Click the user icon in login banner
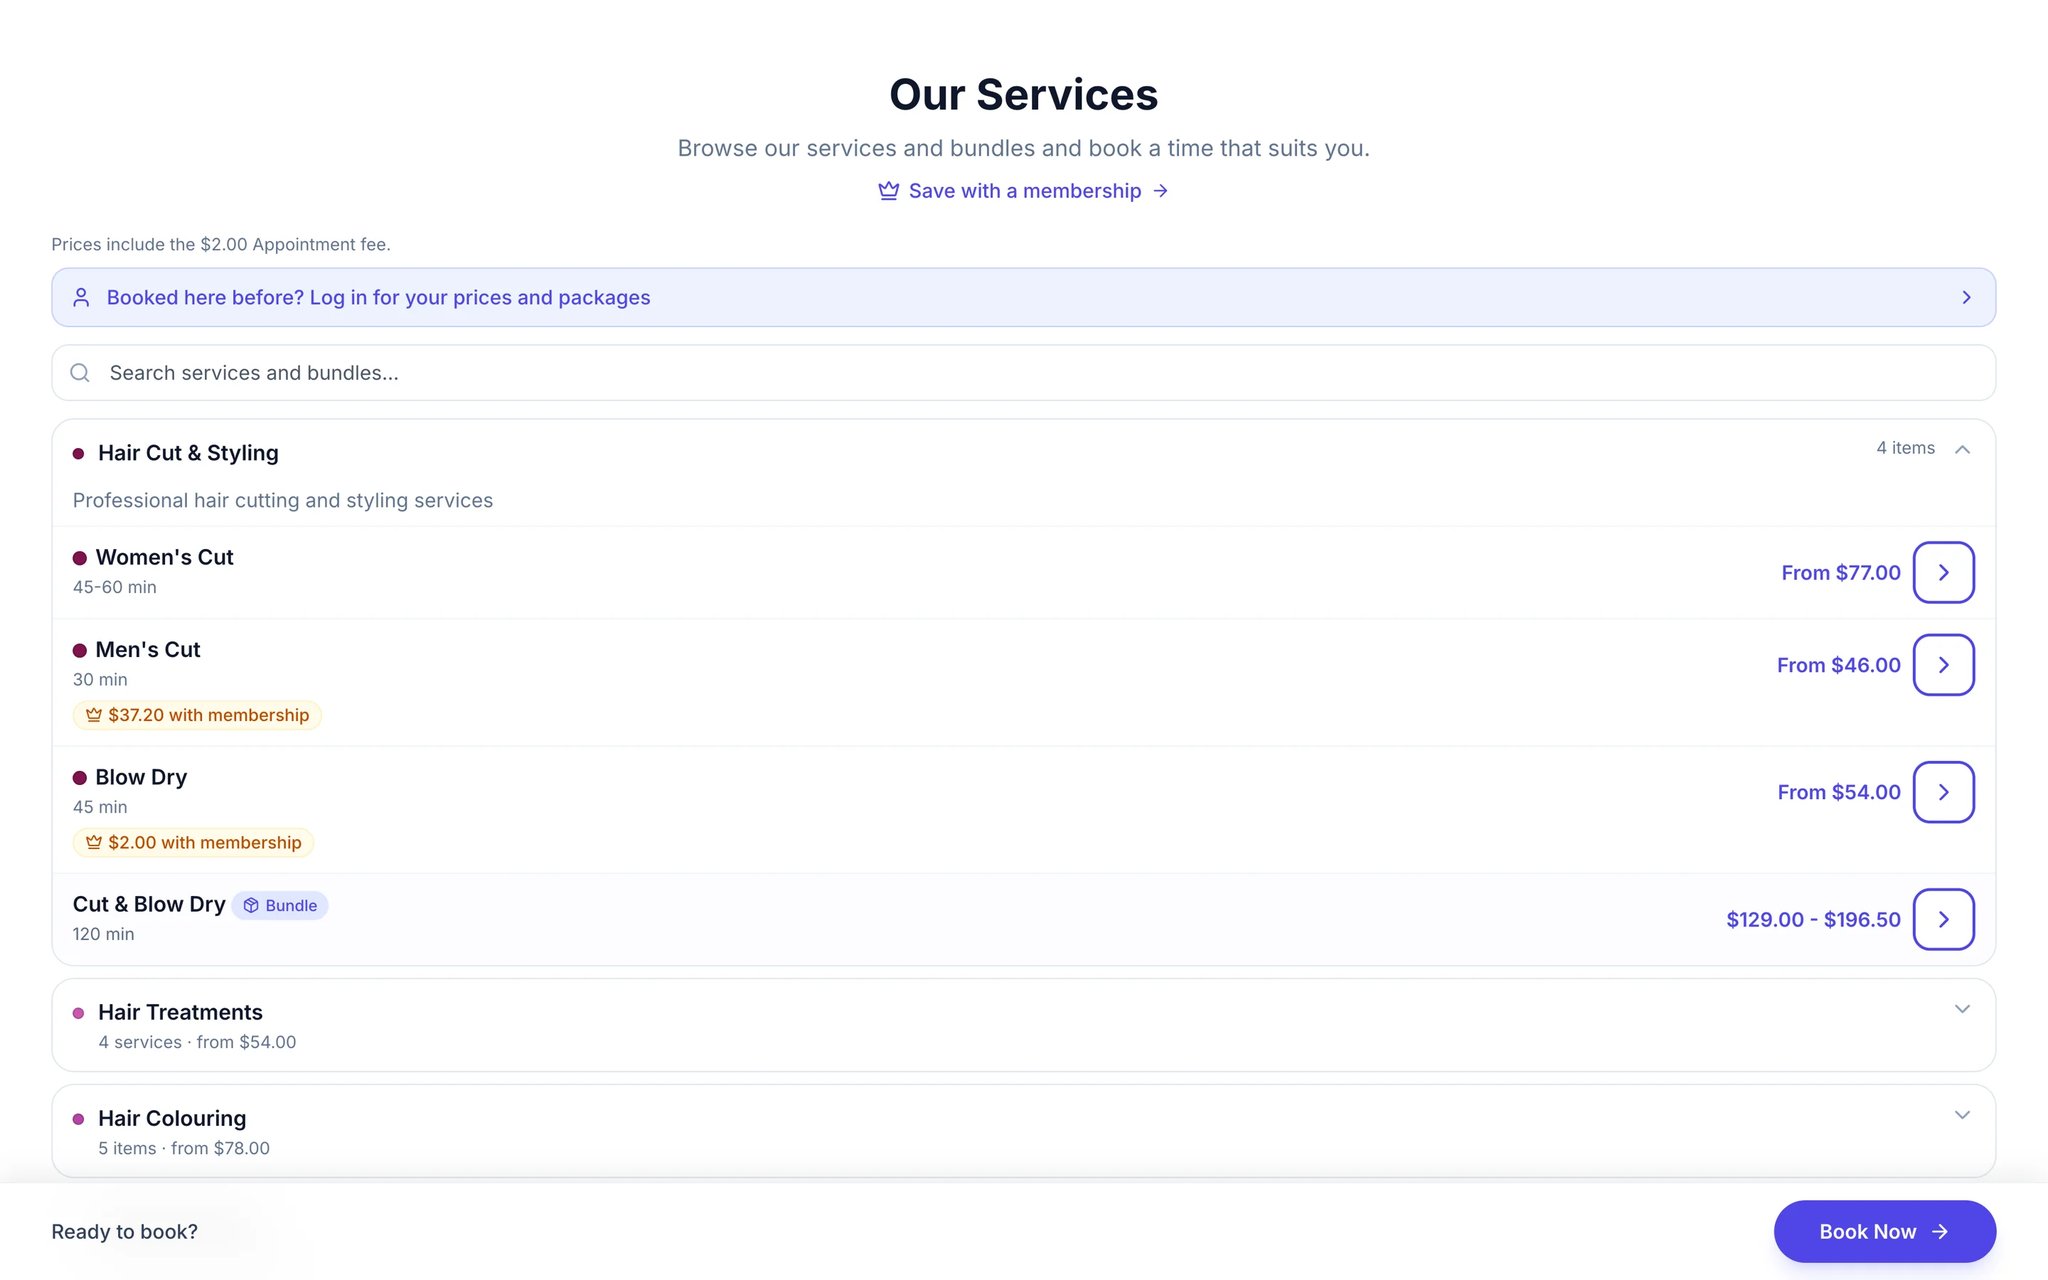The height and width of the screenshot is (1280, 2048). point(81,297)
